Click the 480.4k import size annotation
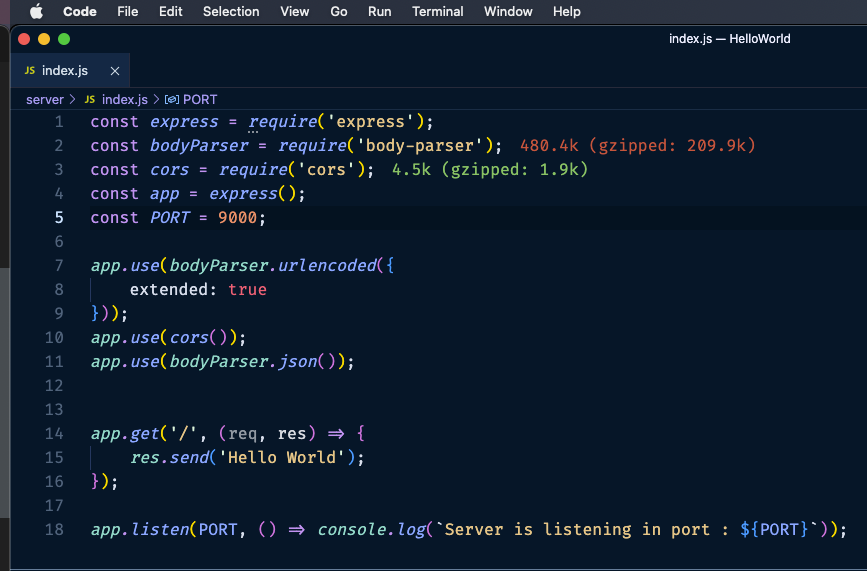 click(x=638, y=145)
